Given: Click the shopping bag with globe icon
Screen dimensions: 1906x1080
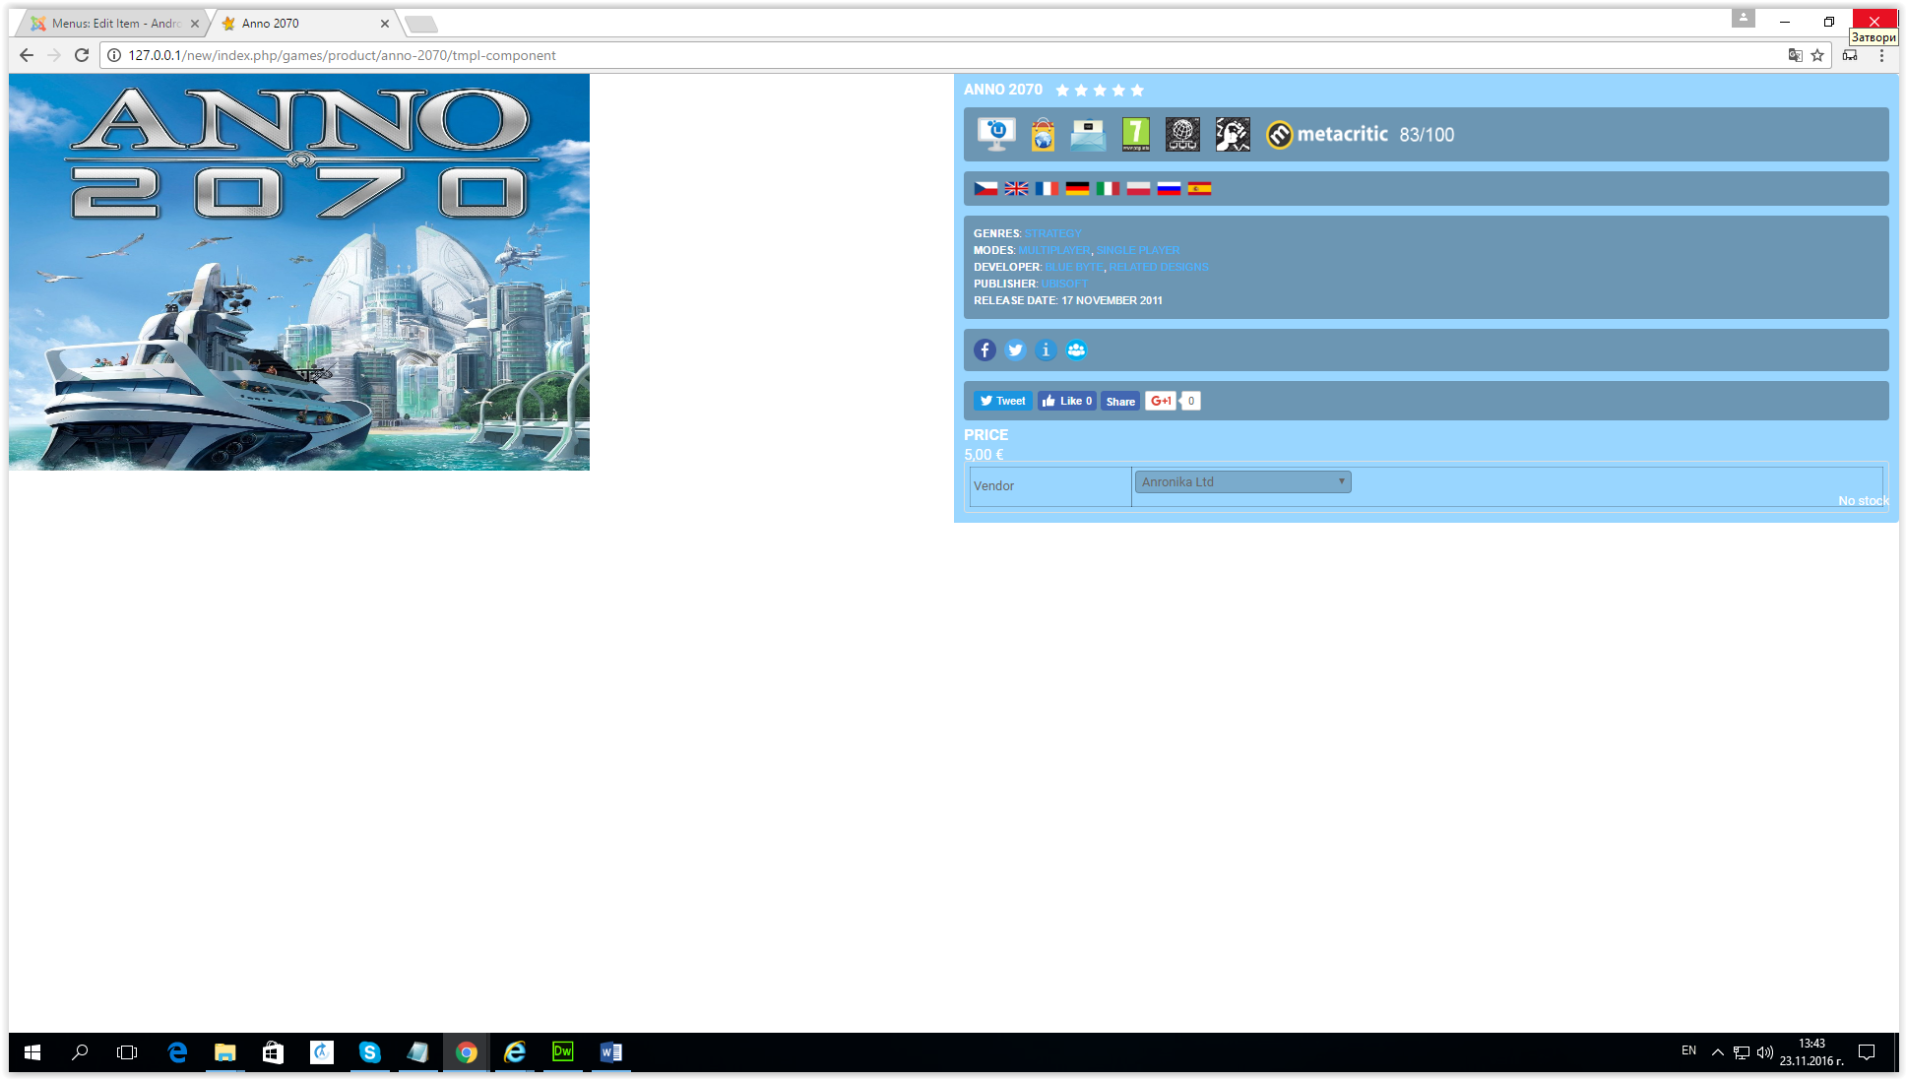Looking at the screenshot, I should coord(1043,134).
